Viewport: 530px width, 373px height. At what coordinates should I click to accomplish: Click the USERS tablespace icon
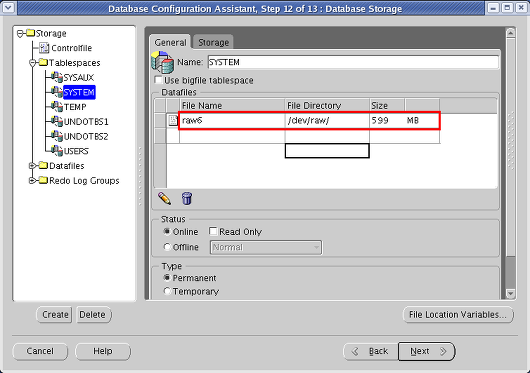(57, 151)
